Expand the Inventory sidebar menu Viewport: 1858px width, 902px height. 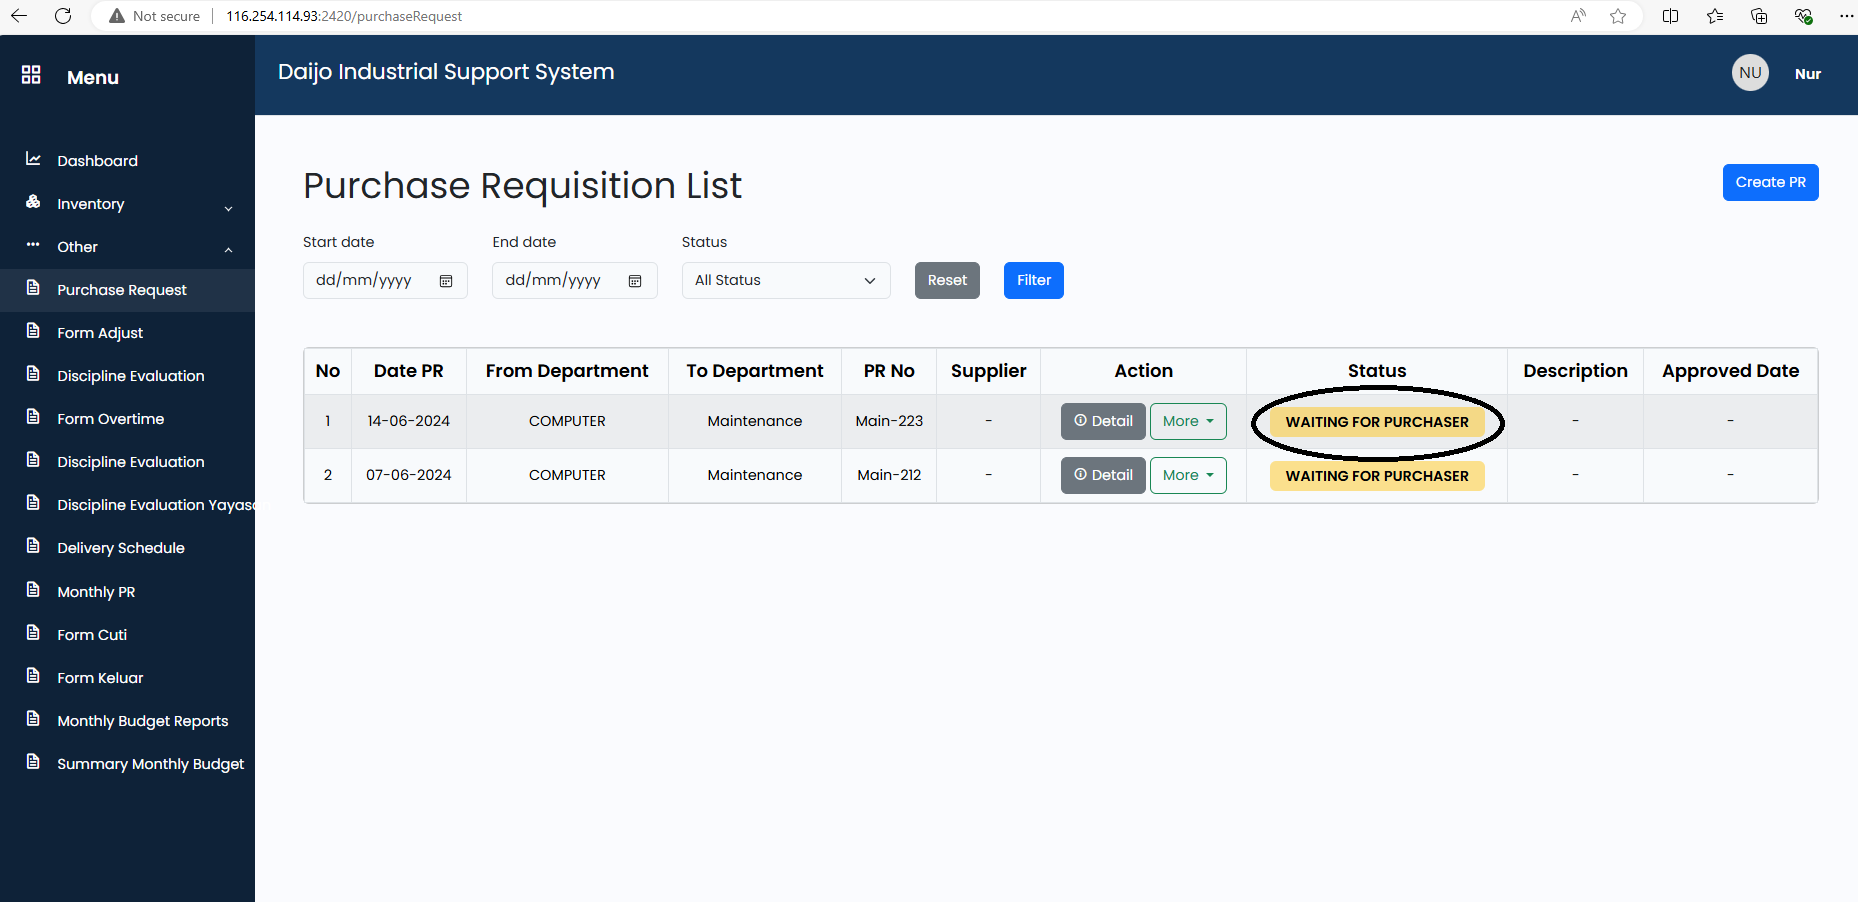point(128,204)
